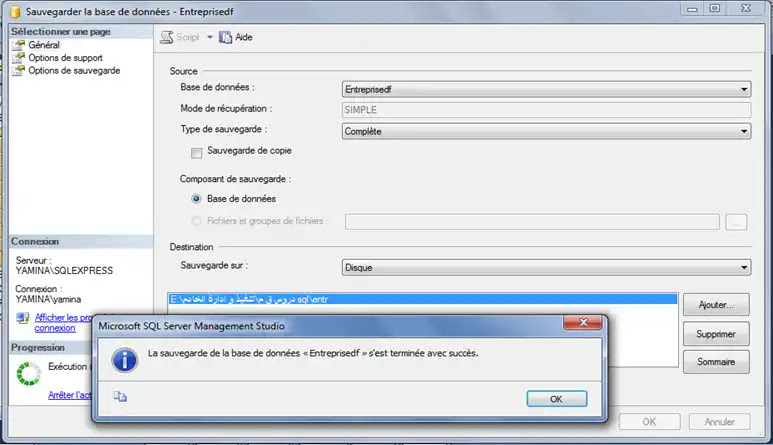Open the Type de sauvegarde dropdown
This screenshot has height=445, width=773.
[x=546, y=131]
